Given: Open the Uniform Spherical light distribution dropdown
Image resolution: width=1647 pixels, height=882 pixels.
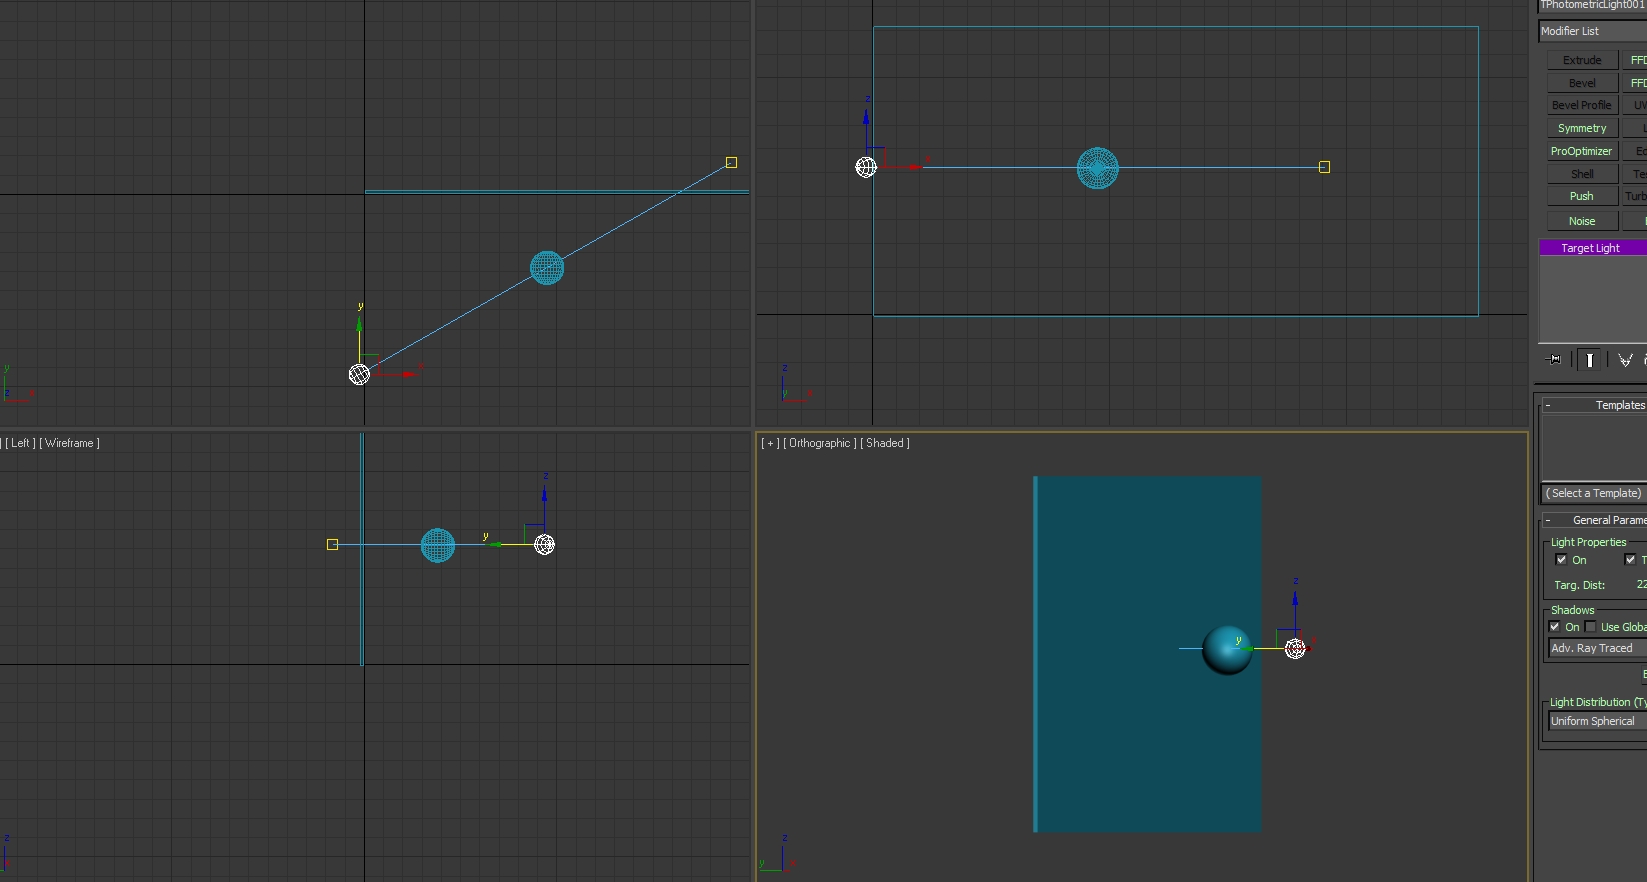Looking at the screenshot, I should coord(1598,721).
